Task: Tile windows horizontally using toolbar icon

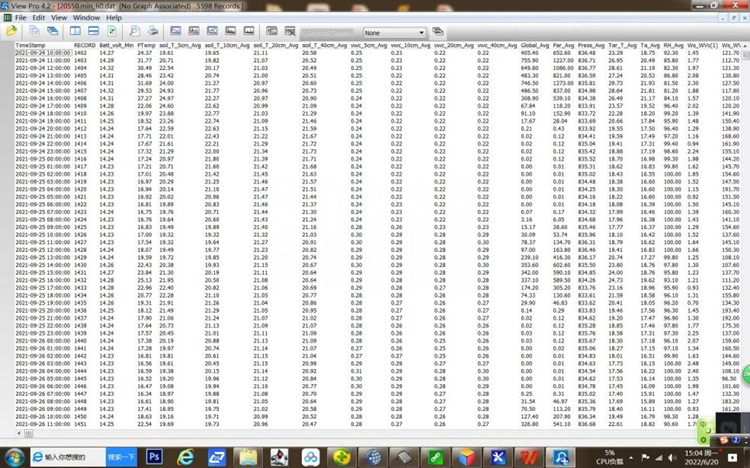Action: pyautogui.click(x=93, y=31)
